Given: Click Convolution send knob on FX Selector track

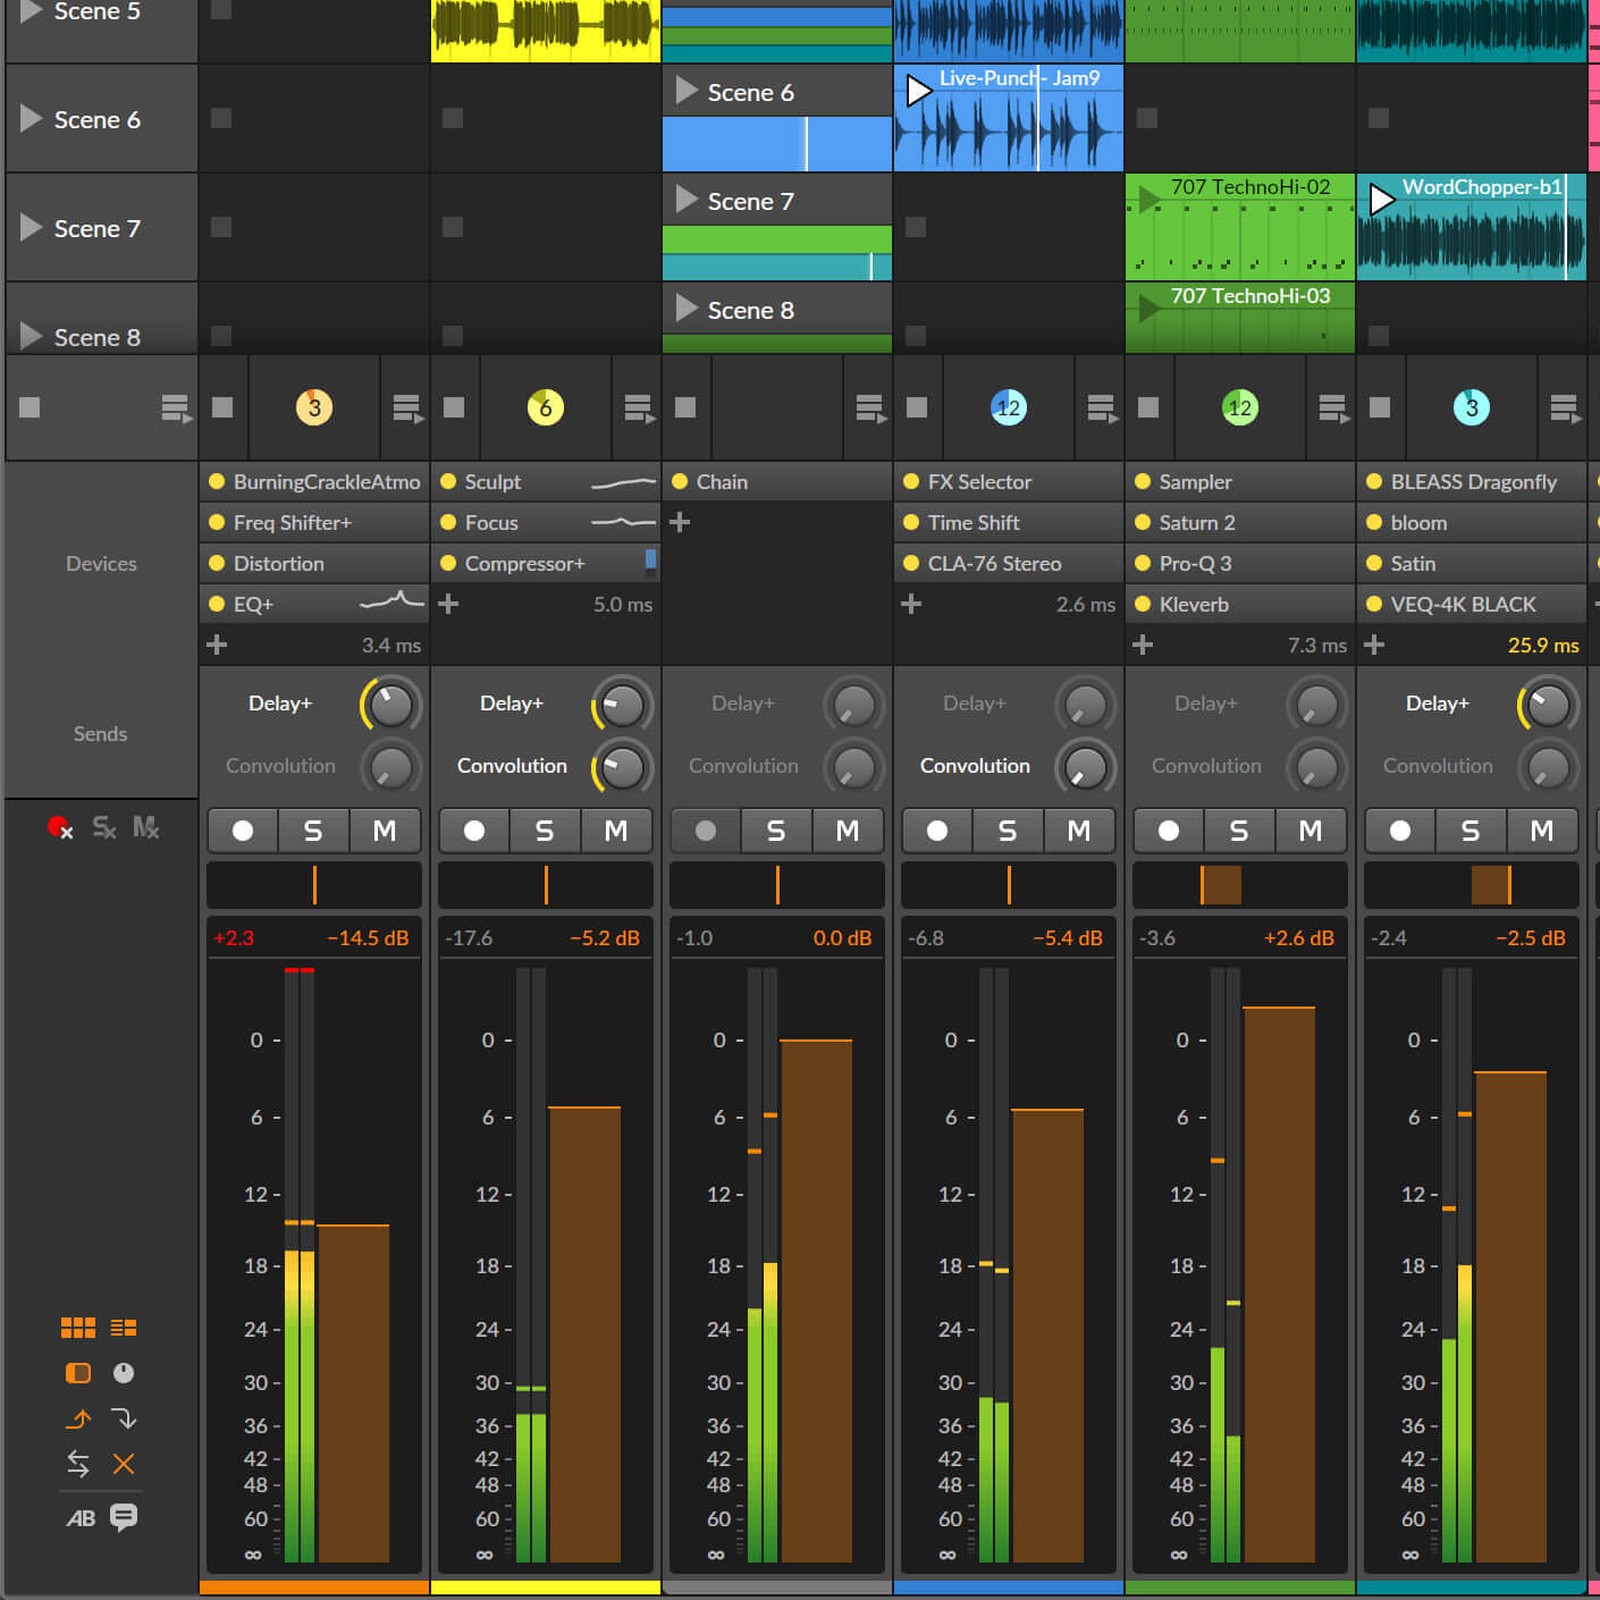Looking at the screenshot, I should coord(1085,767).
